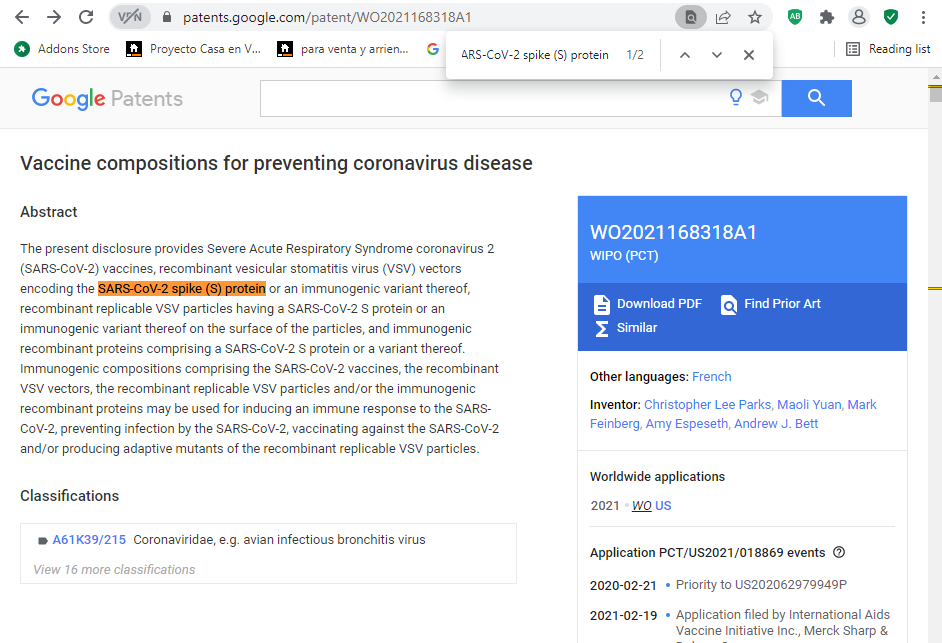Open Find Prior Art
Viewport: 942px width, 643px height.
point(771,304)
